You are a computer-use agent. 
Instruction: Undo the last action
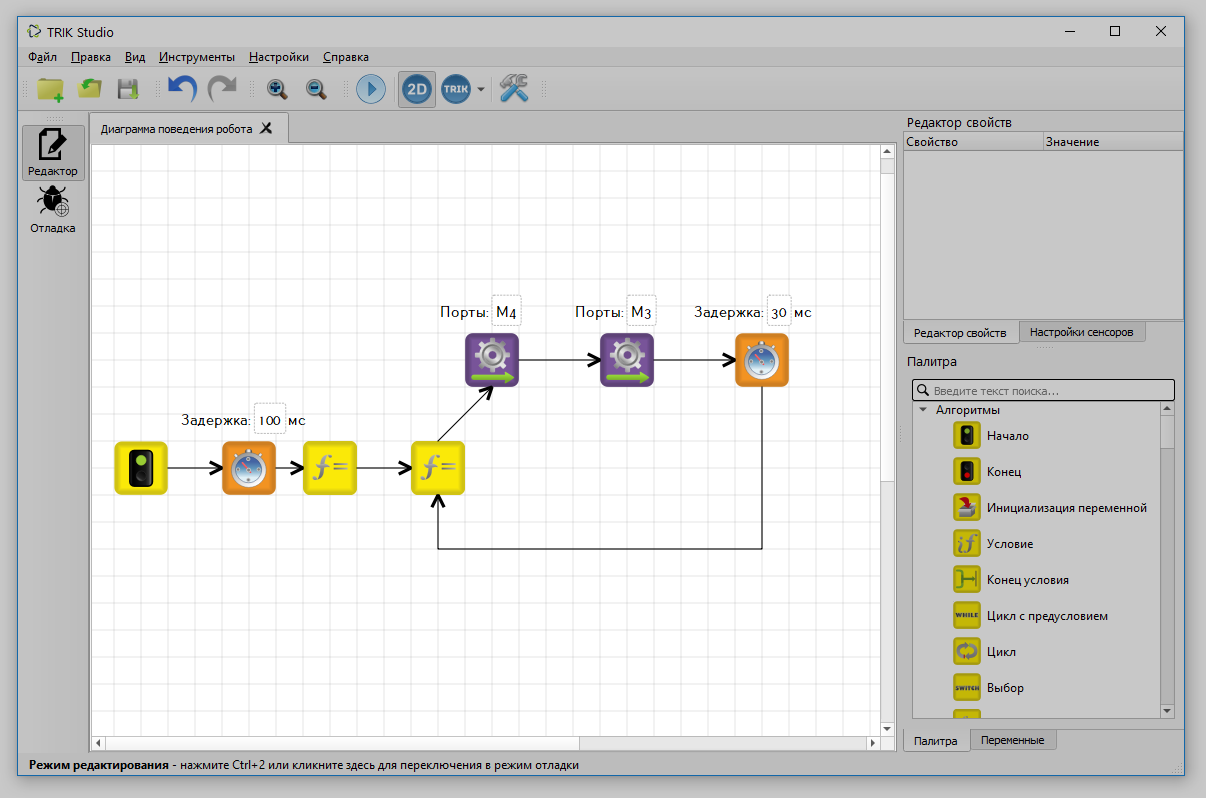(182, 89)
